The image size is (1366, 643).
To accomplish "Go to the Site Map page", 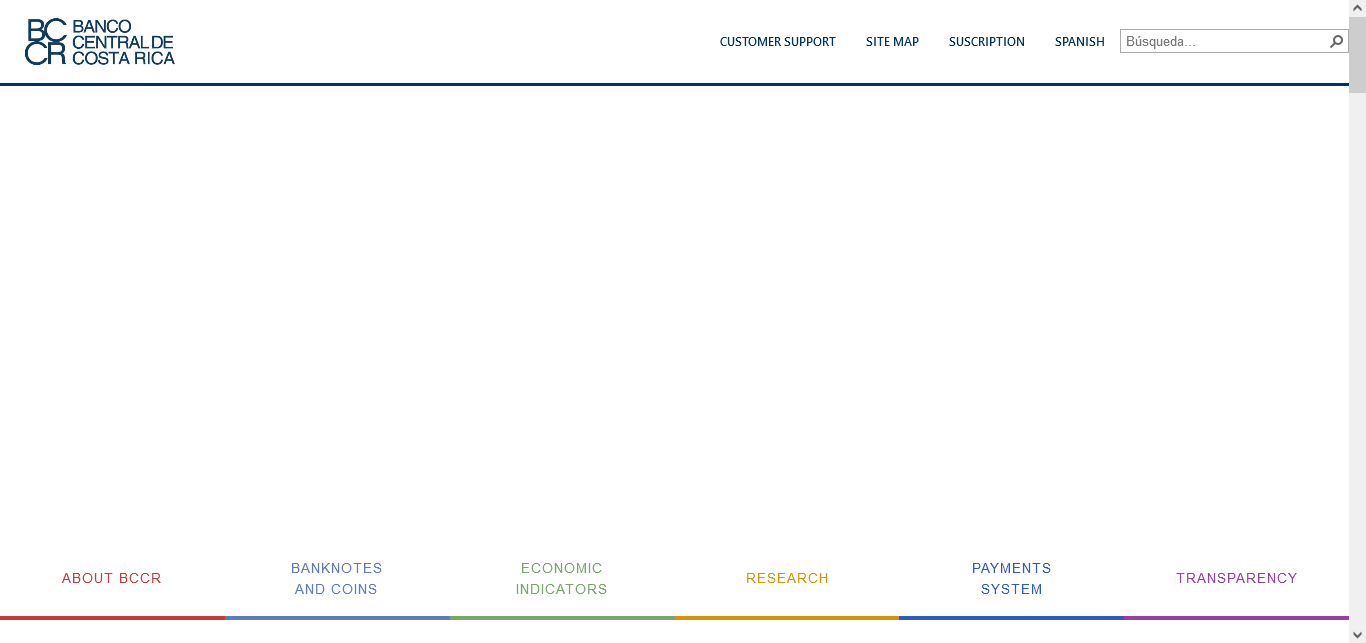I will (x=892, y=42).
